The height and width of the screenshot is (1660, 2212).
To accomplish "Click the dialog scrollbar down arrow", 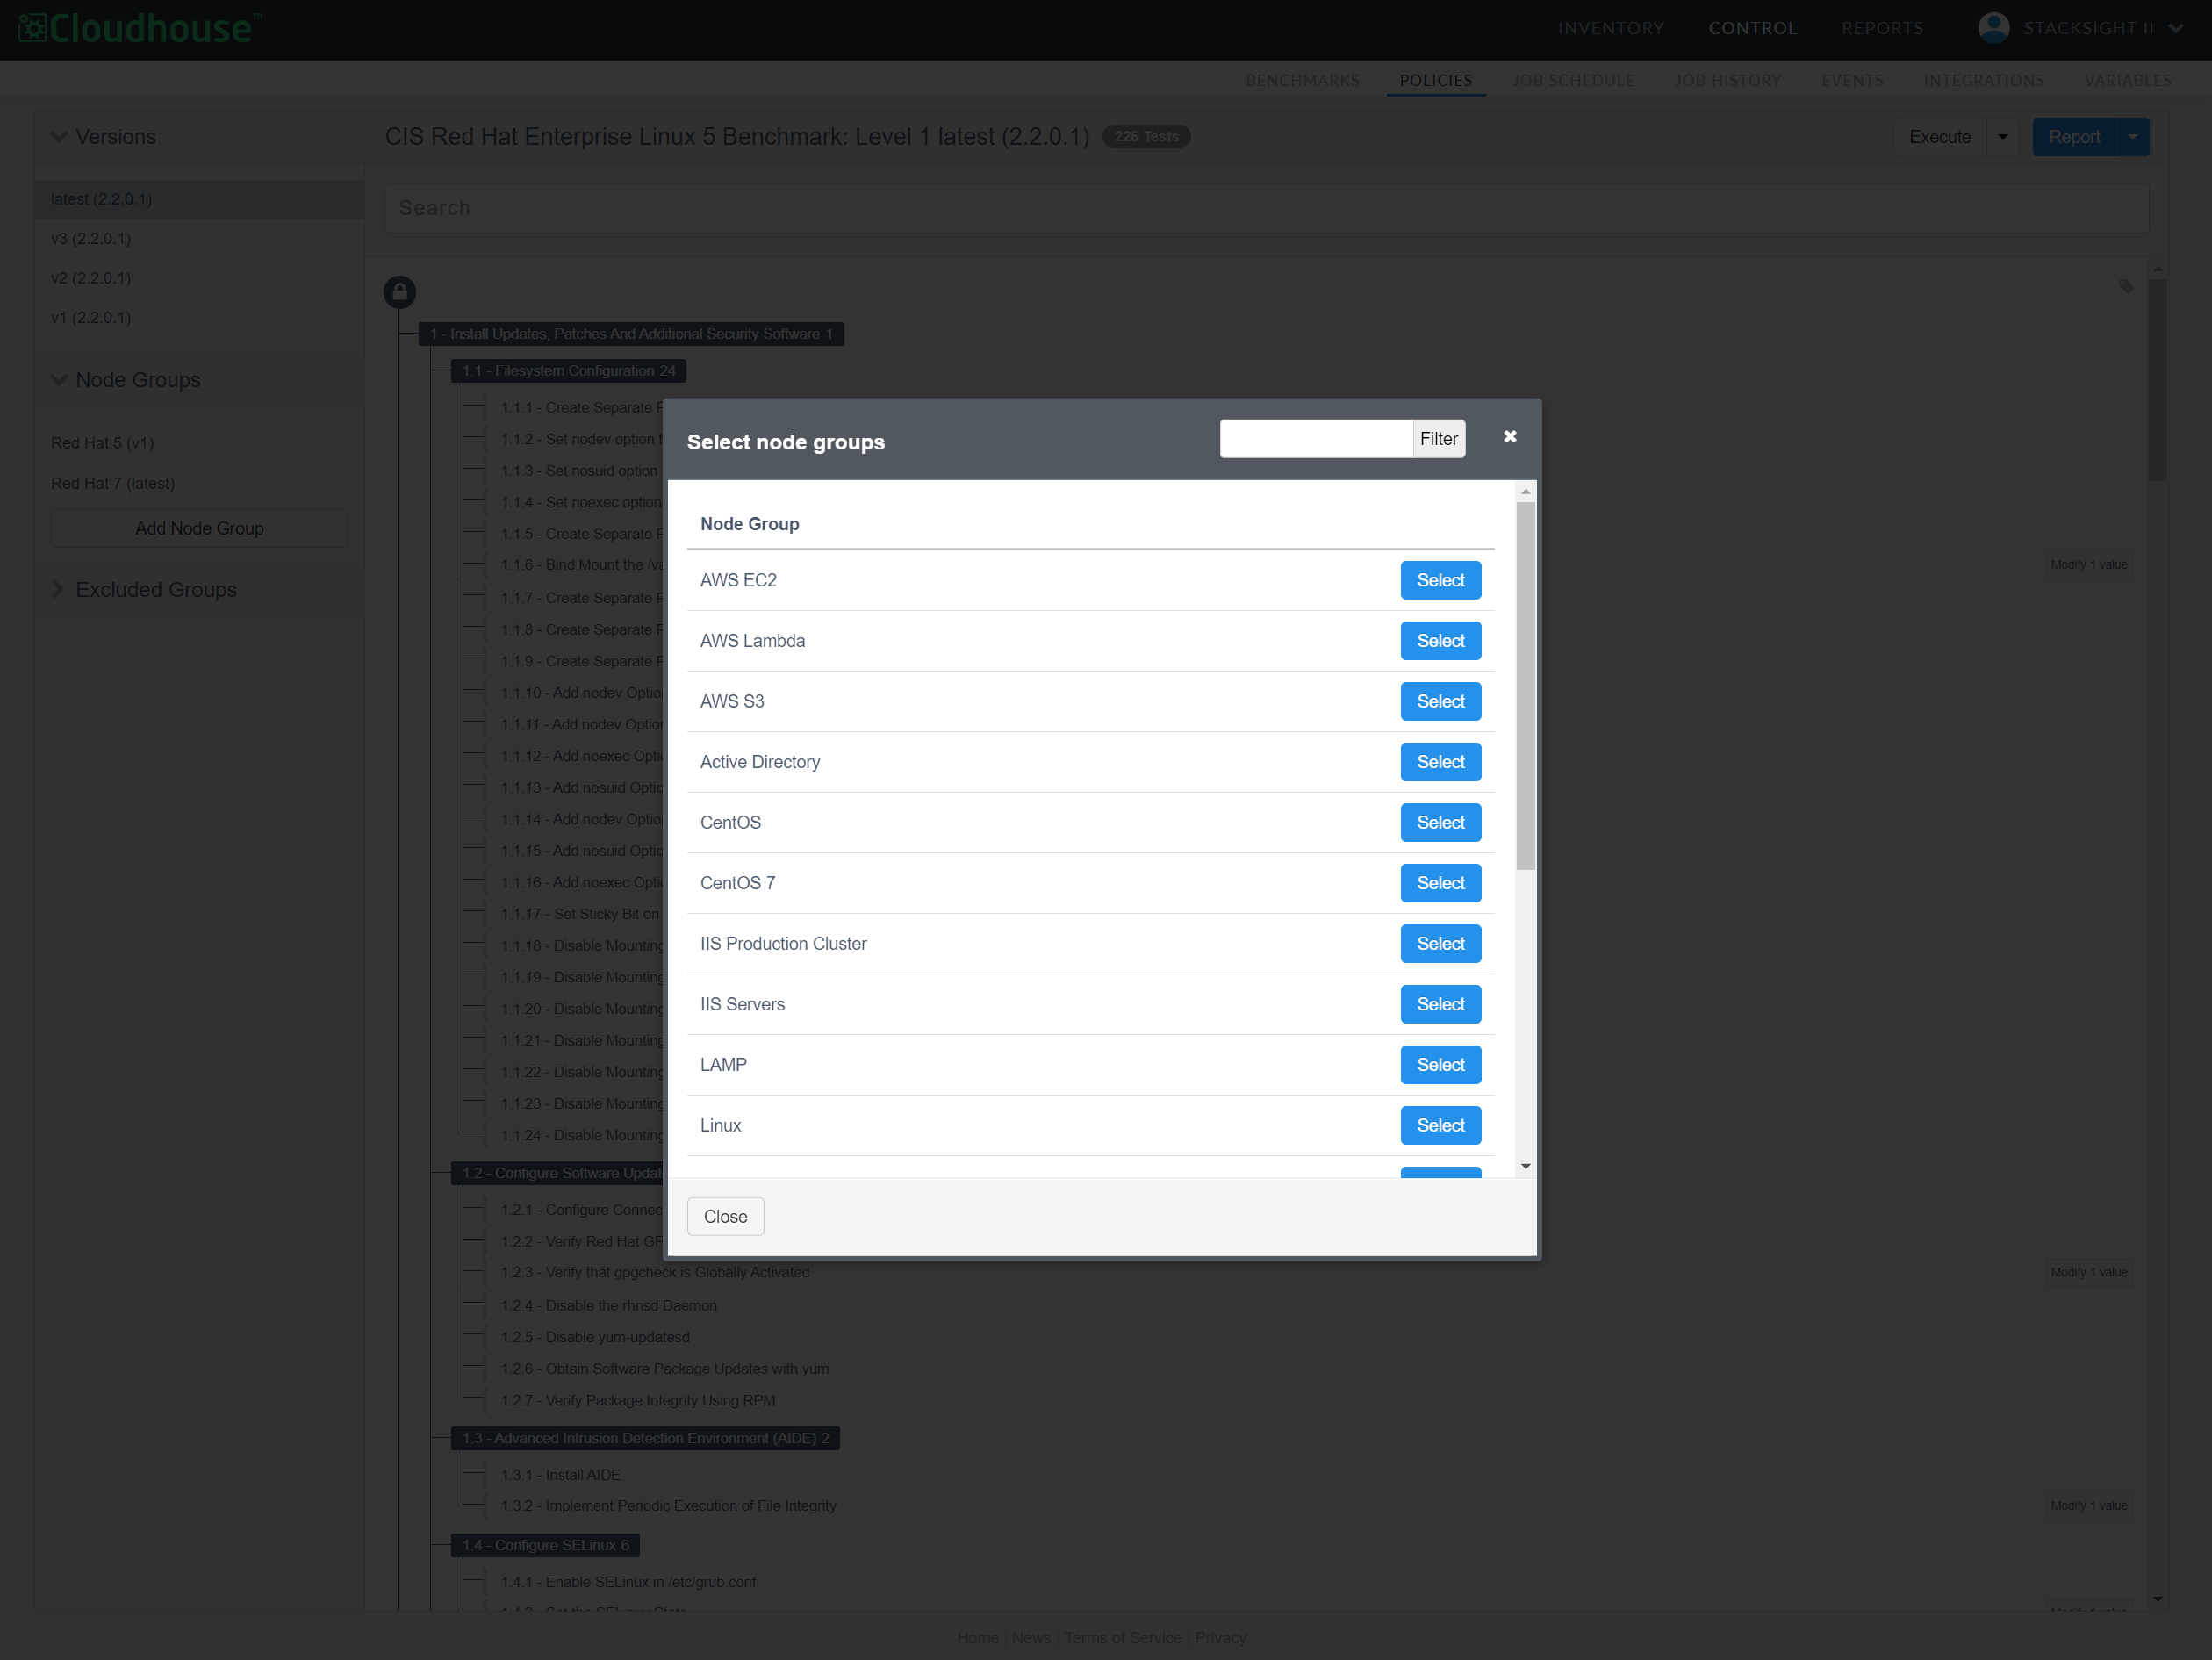I will [1525, 1166].
